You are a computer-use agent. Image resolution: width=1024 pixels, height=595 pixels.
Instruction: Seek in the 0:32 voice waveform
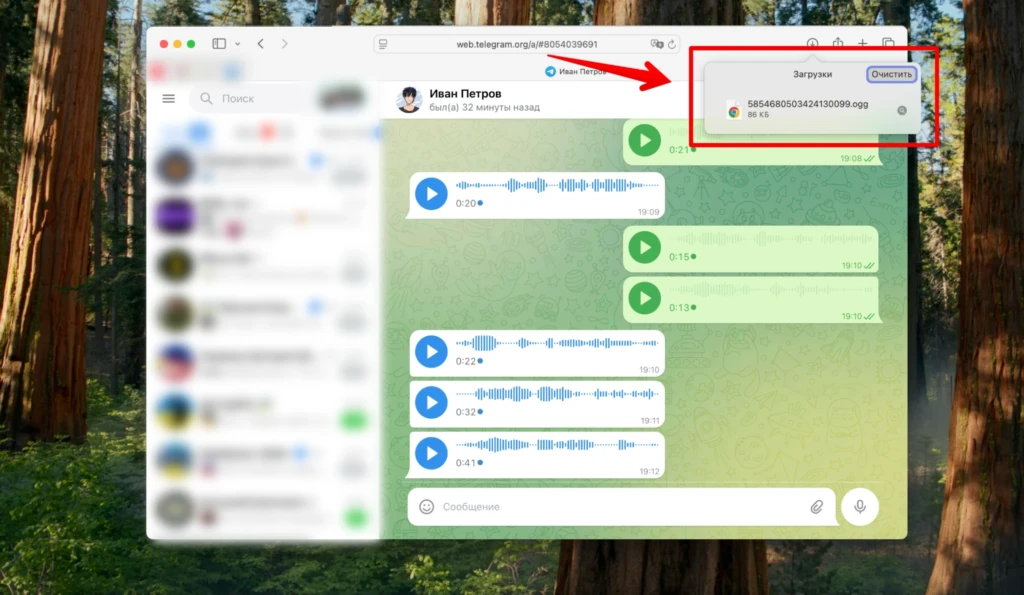557,394
